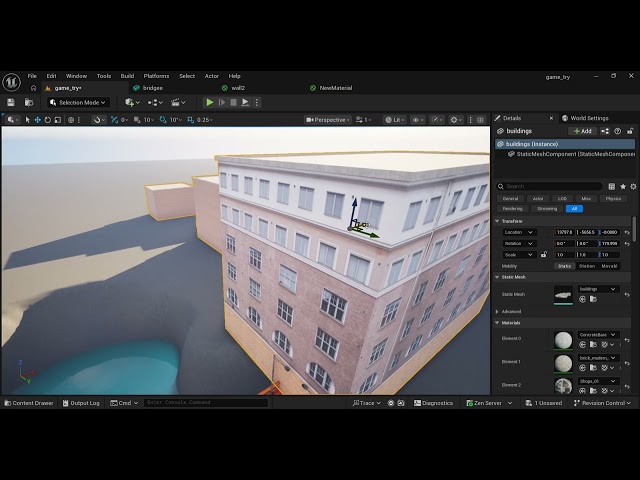Open the buildings static mesh dropdown
Screen dimensions: 640x480
[598, 289]
